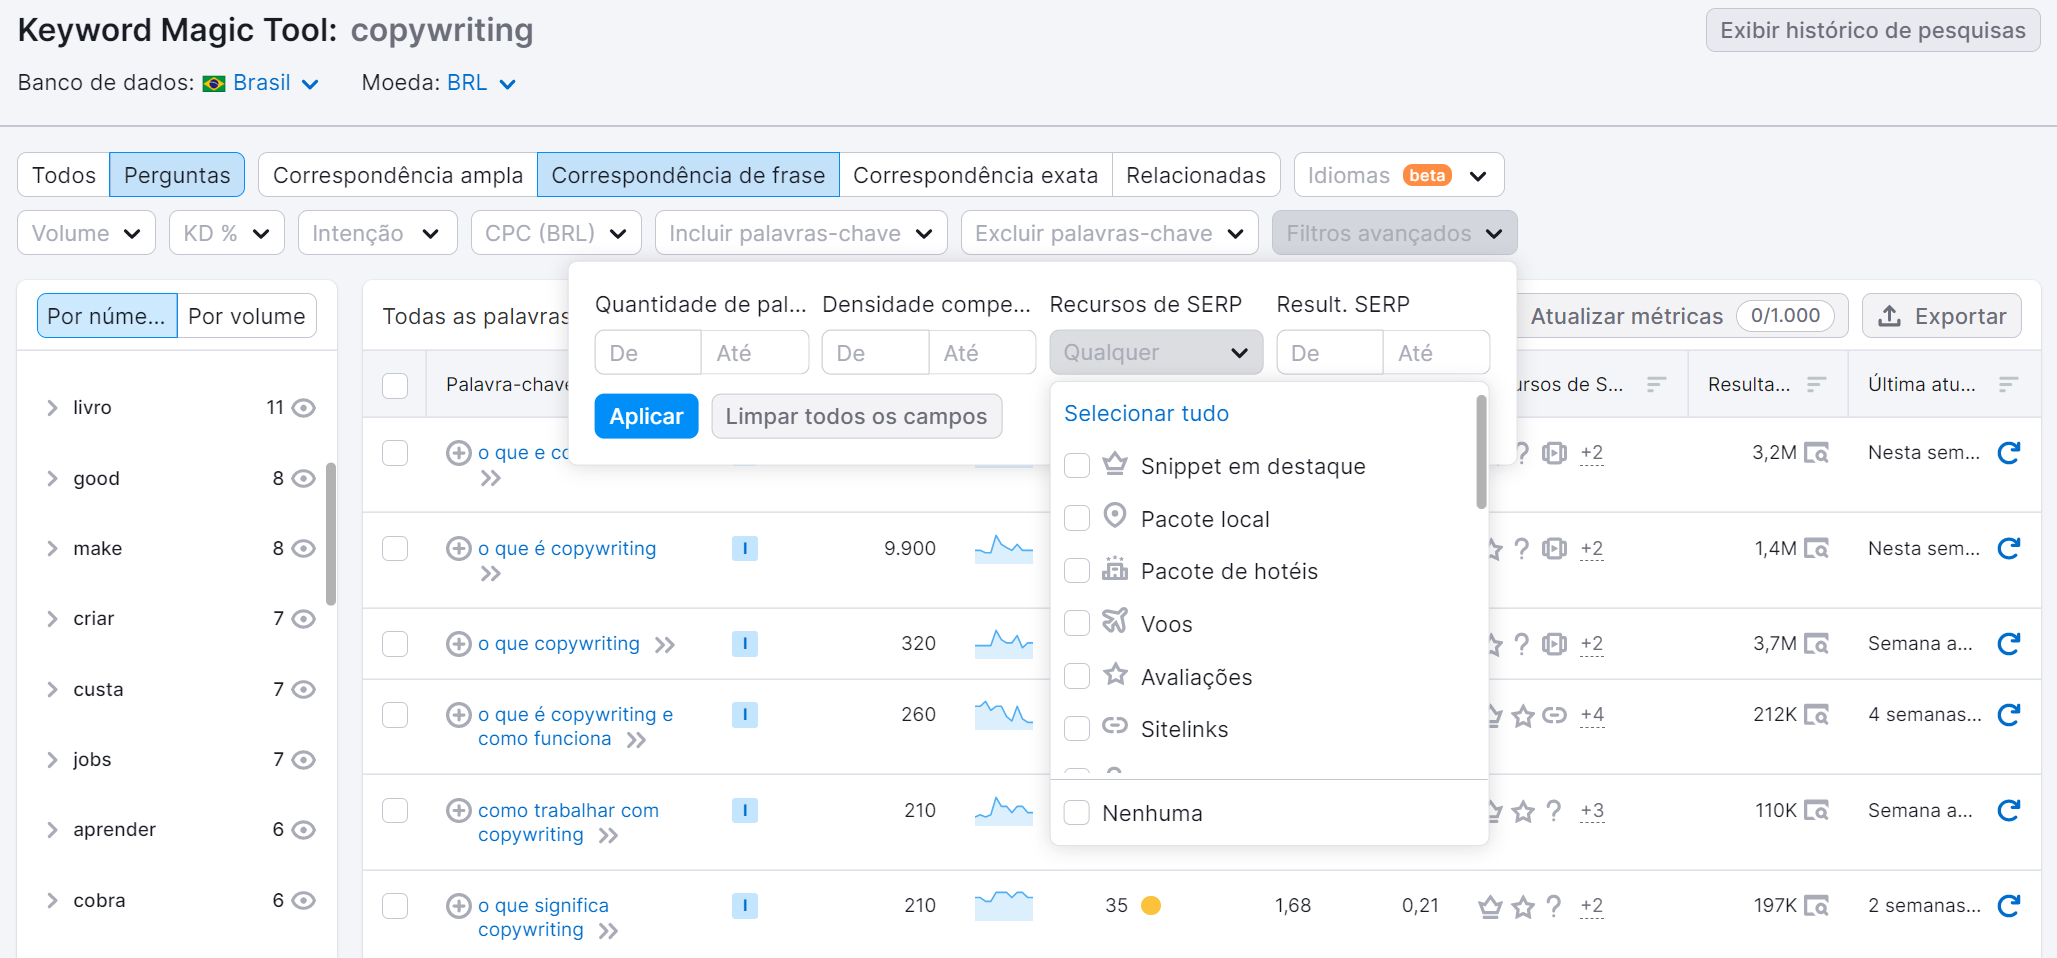Select the Todos tab

click(62, 174)
